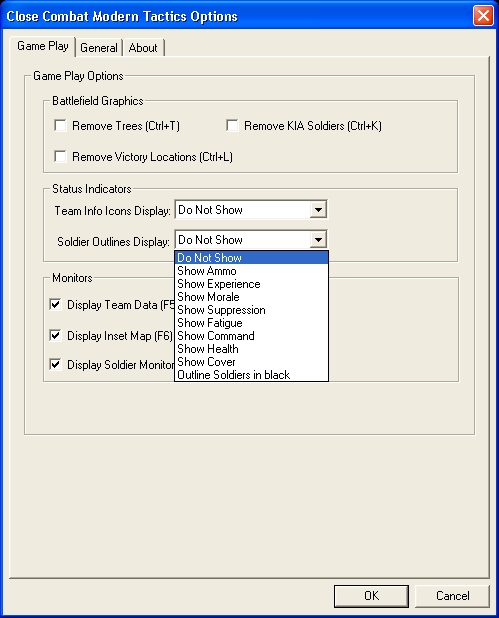The image size is (499, 618).
Task: Disable Display Inset Map checkbox
Action: [56, 335]
